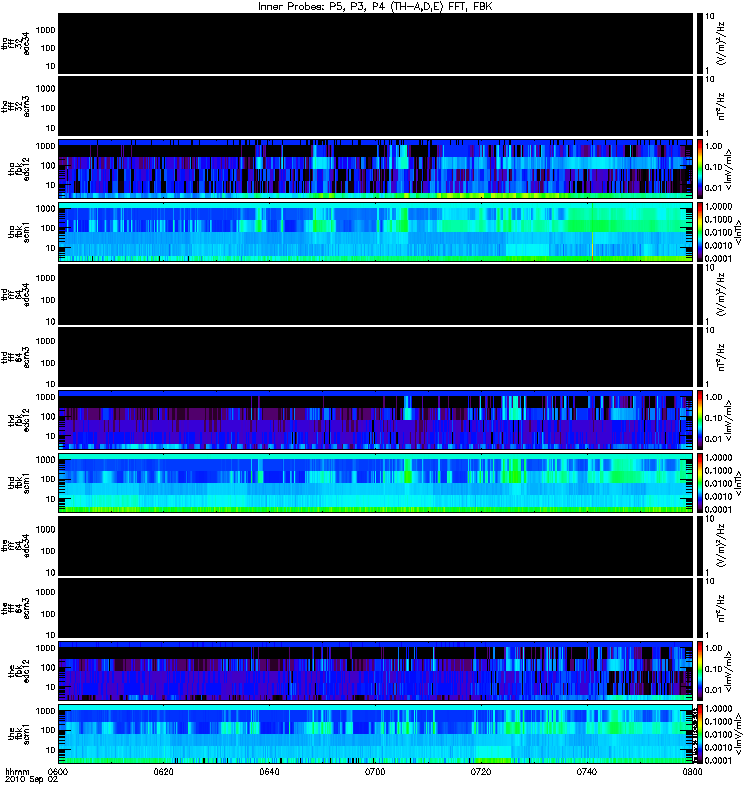
Task: Click the 'thd fbk edc12' y-axis label
Action: point(19,420)
